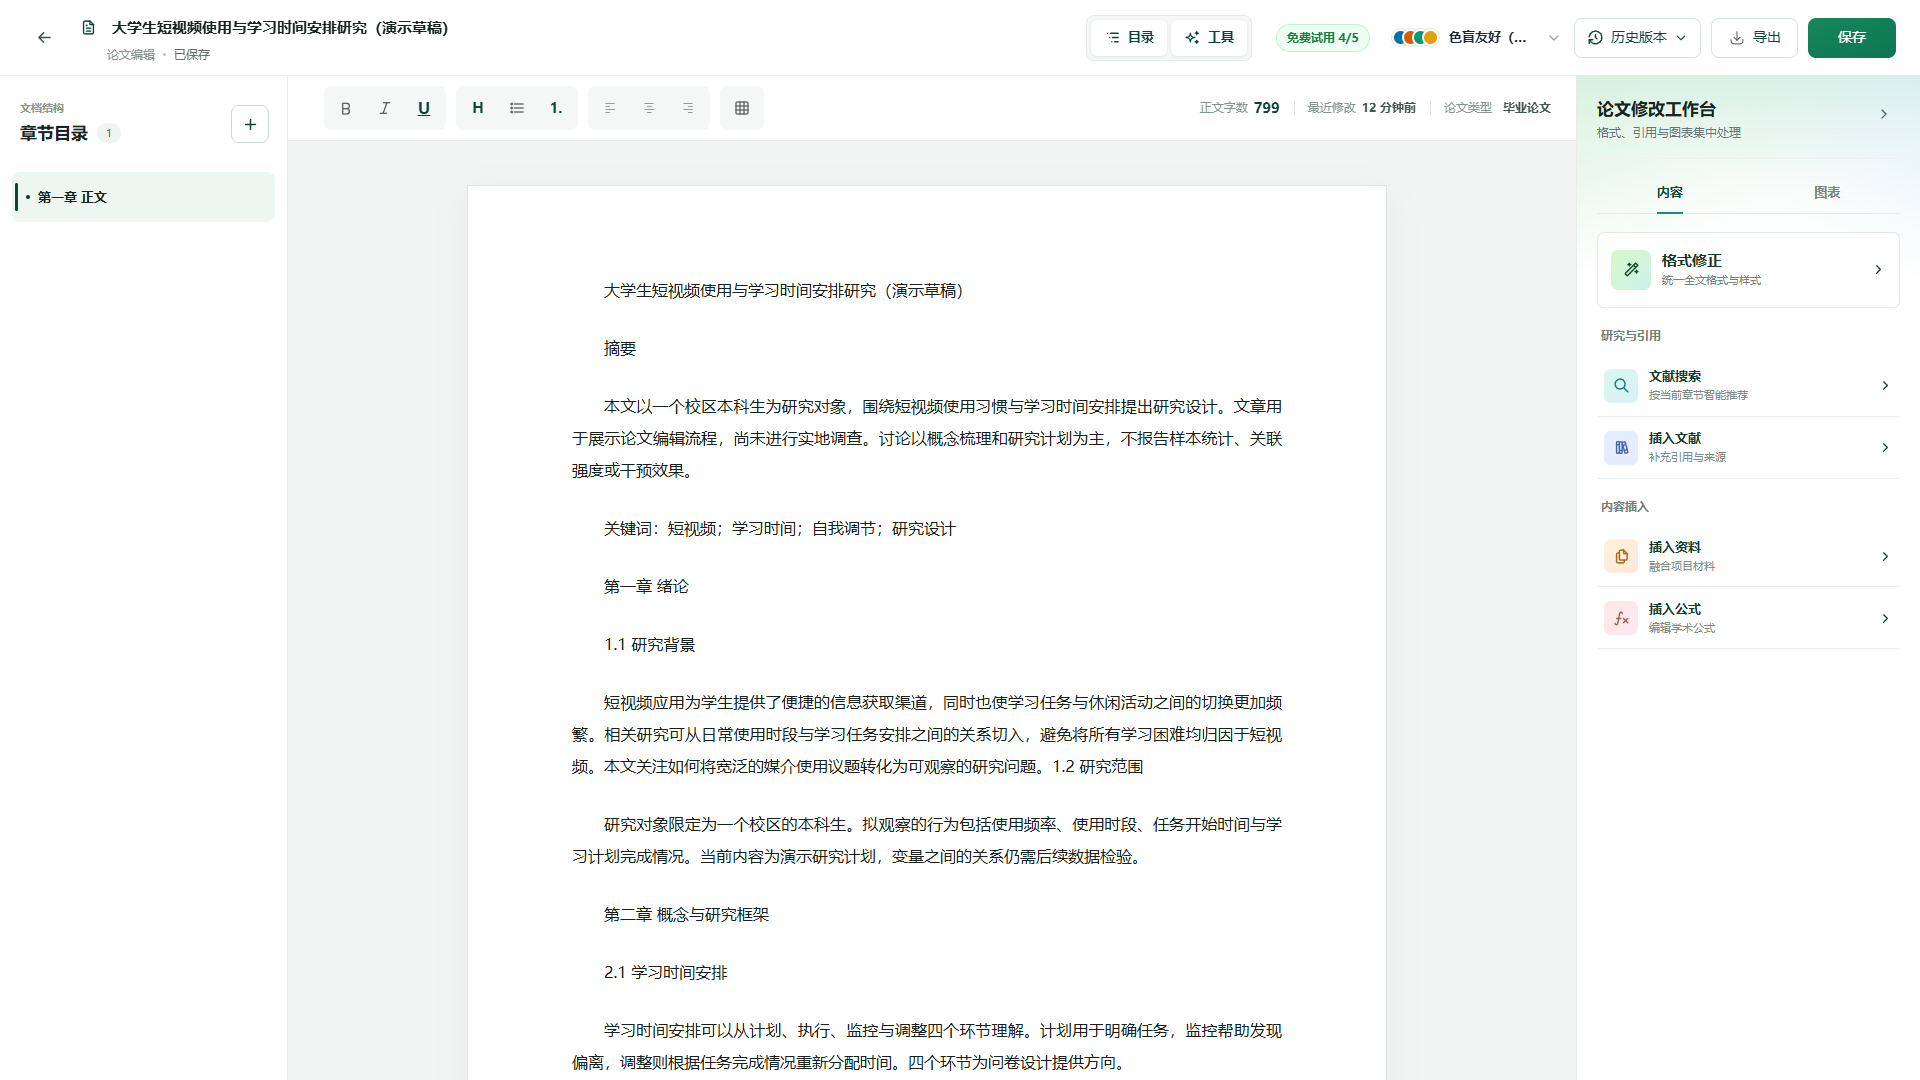
Task: Click the 摘要 heading in the document
Action: [620, 348]
